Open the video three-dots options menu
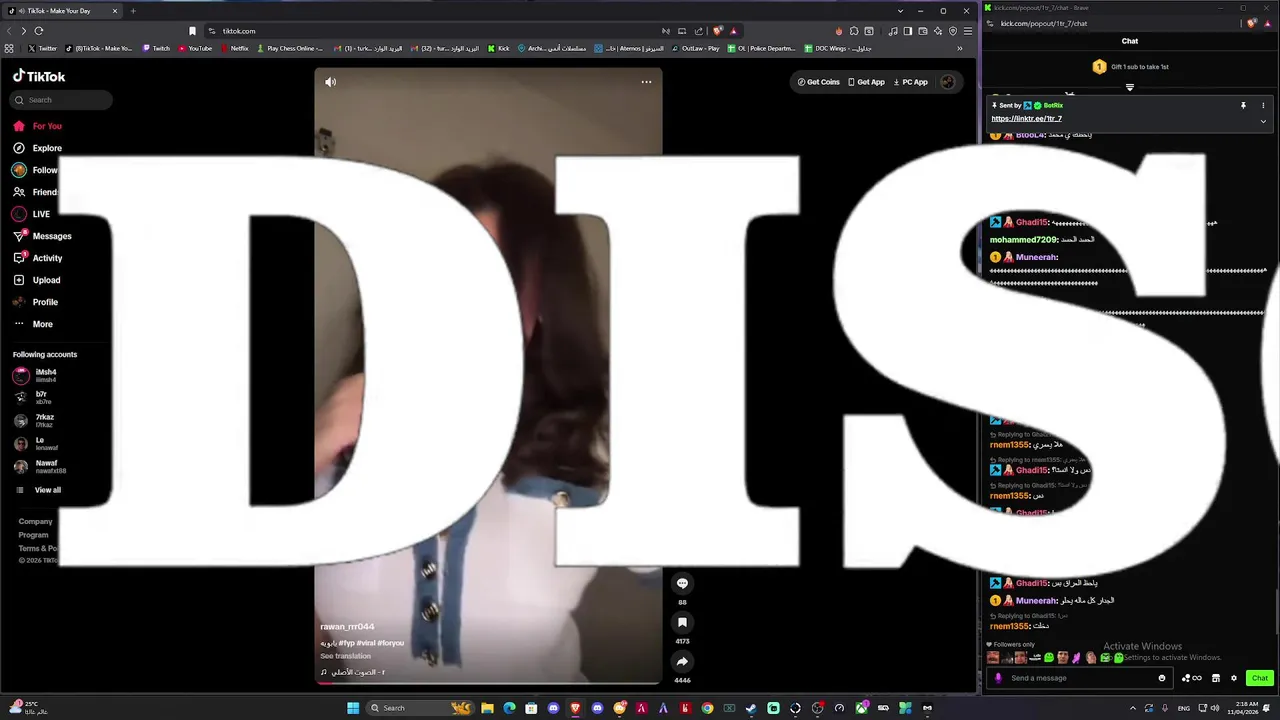 point(646,82)
